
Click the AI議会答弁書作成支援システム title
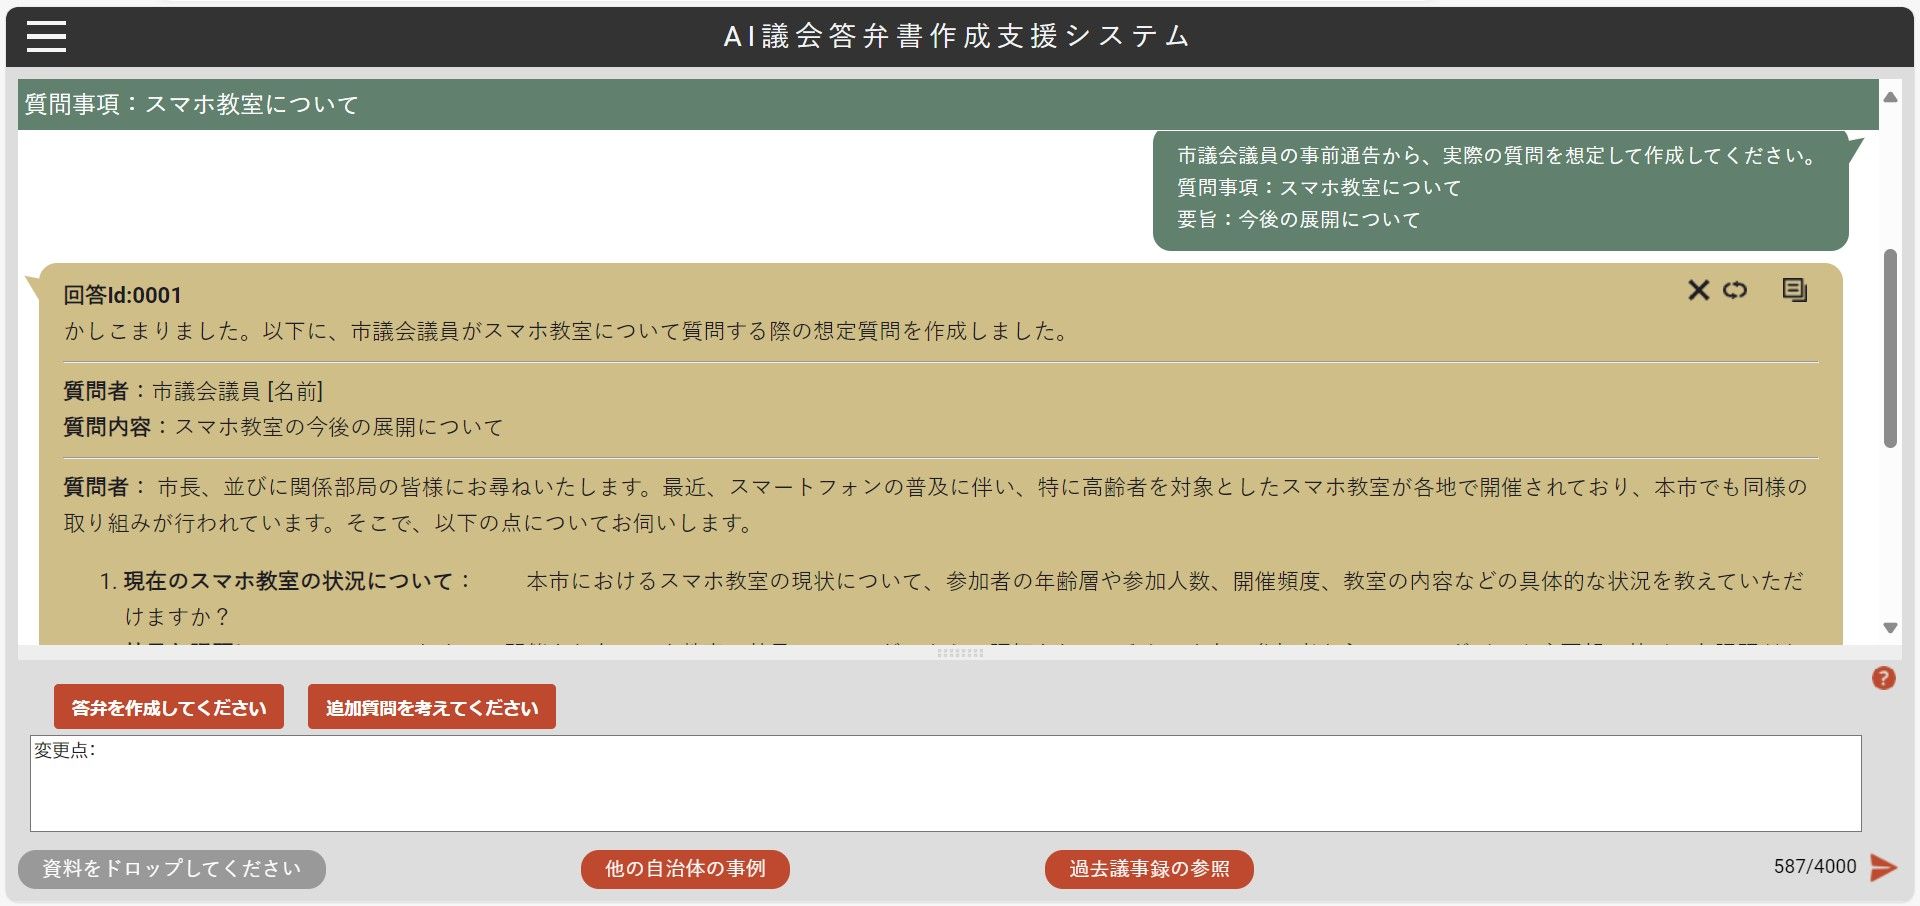point(957,37)
